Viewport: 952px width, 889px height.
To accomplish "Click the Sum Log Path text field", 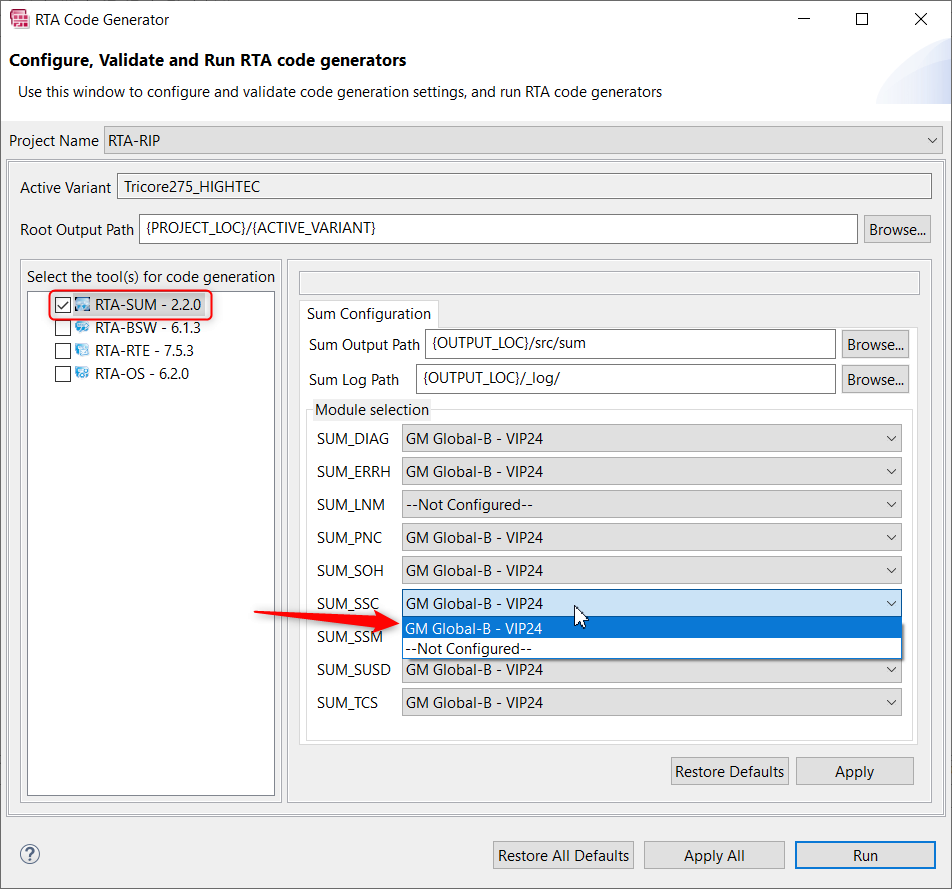I will (x=625, y=379).
